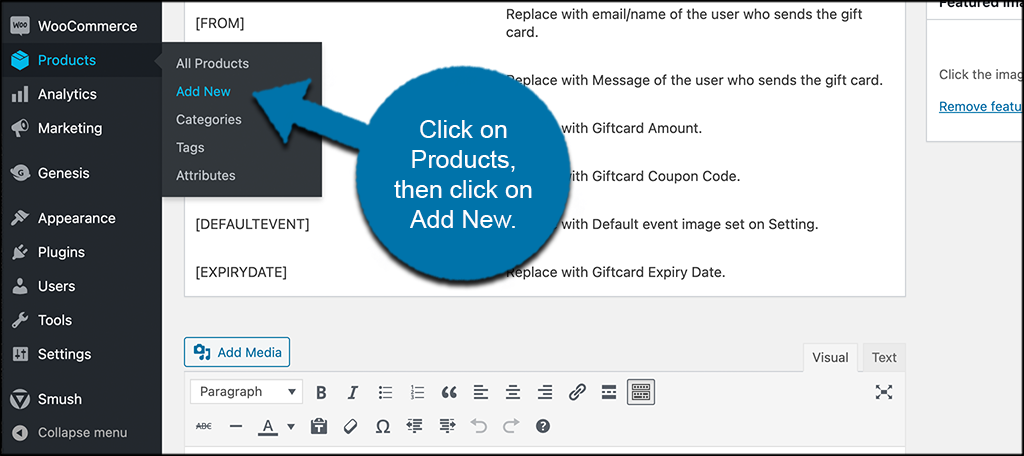
Task: Click the Tools wrench icon
Action: 20,320
